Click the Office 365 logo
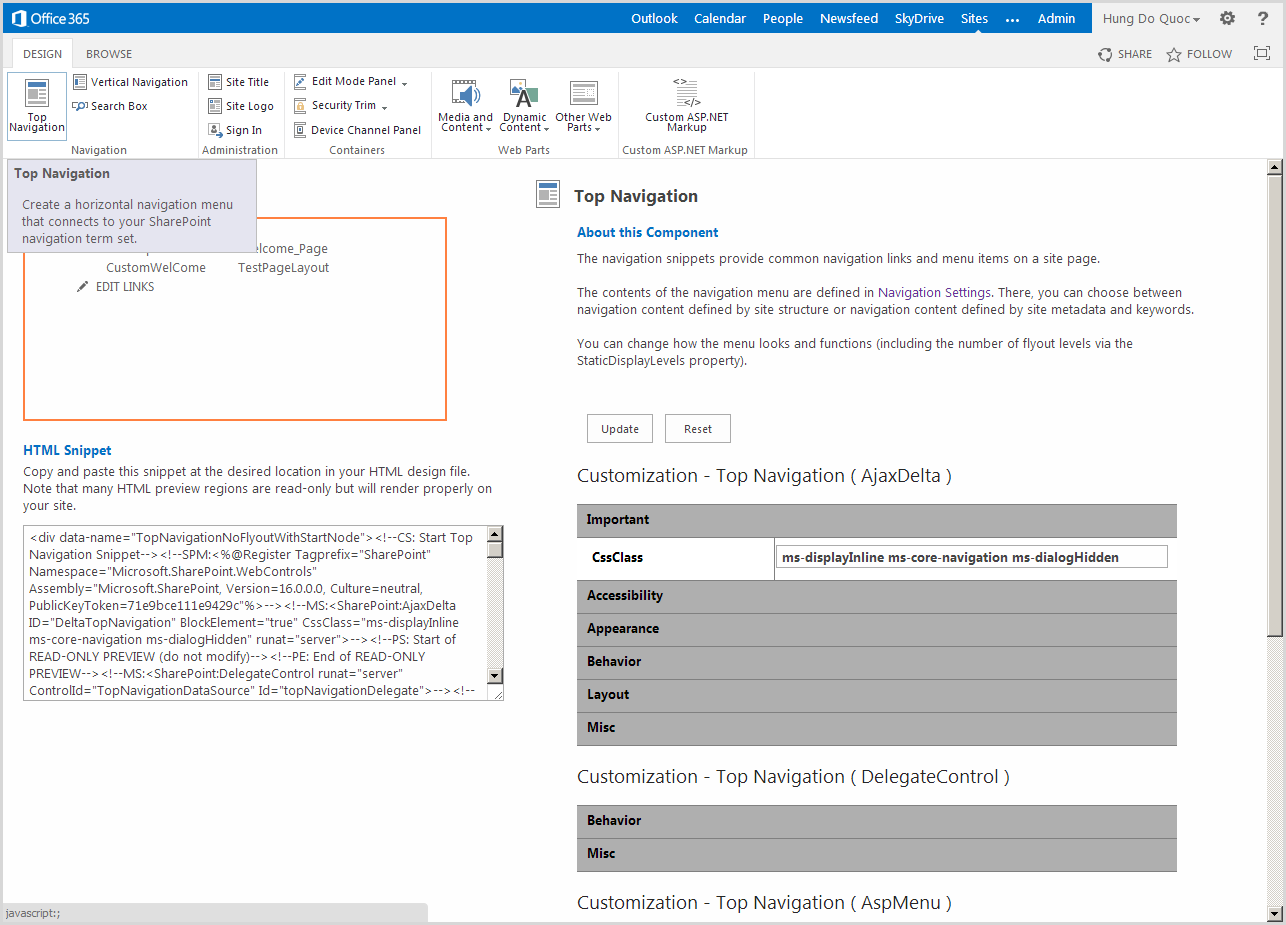1286x925 pixels. coord(51,18)
